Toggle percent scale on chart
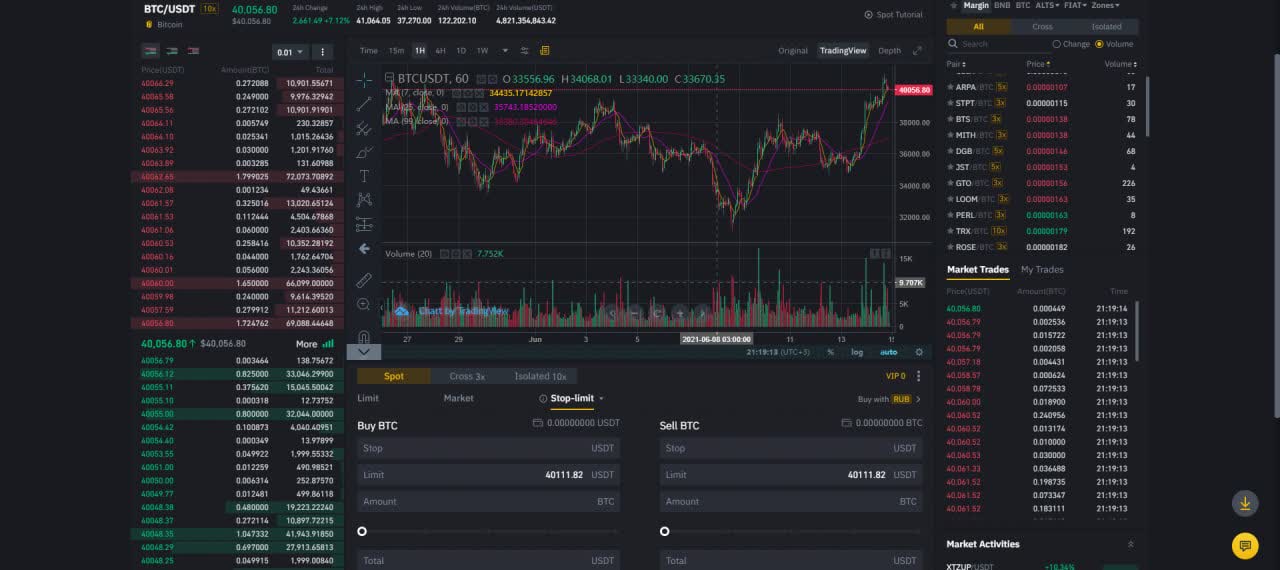This screenshot has height=570, width=1280. [830, 352]
